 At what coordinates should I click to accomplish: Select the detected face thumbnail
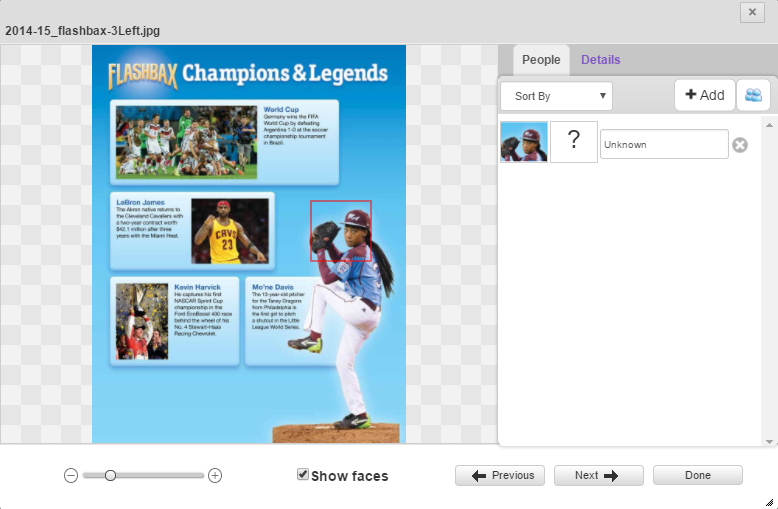(524, 142)
